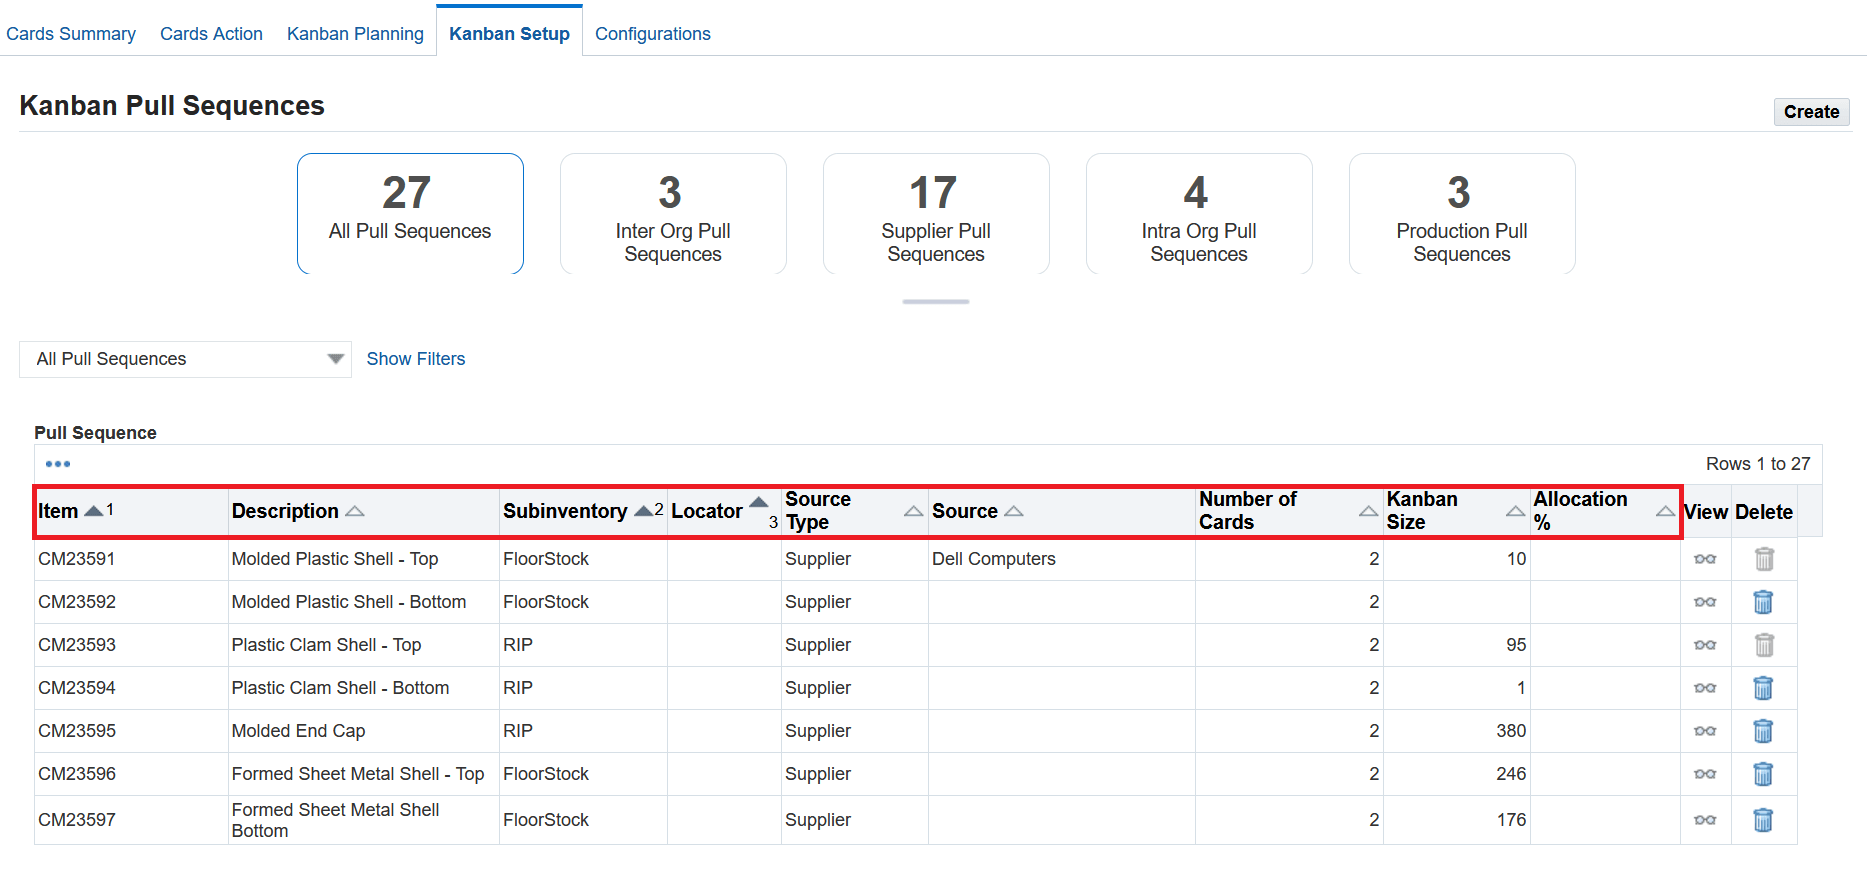Screen dimensions: 1867x876
Task: Sort by Allocation % column arrow
Action: (x=1664, y=511)
